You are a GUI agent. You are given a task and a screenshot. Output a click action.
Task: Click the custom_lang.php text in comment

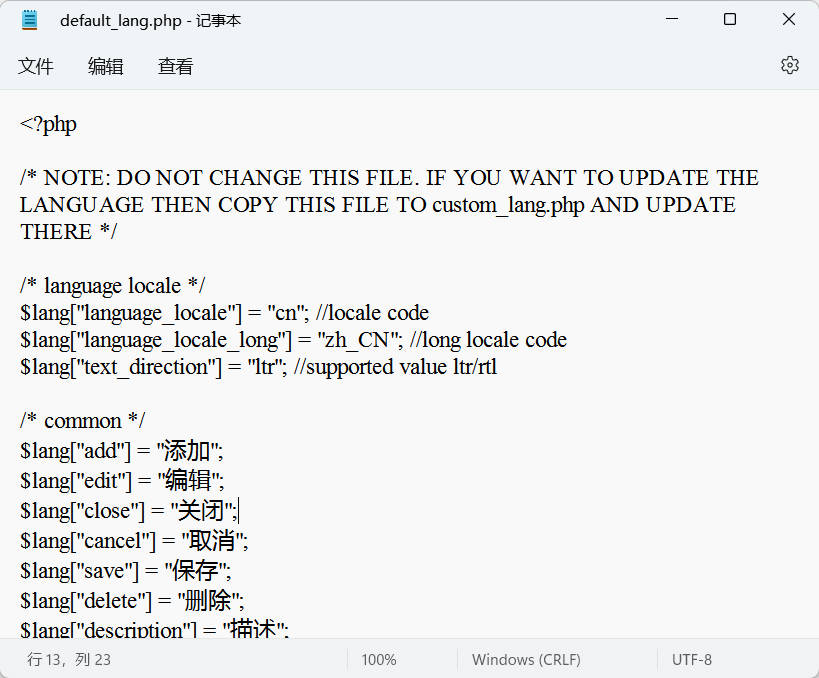(x=508, y=205)
